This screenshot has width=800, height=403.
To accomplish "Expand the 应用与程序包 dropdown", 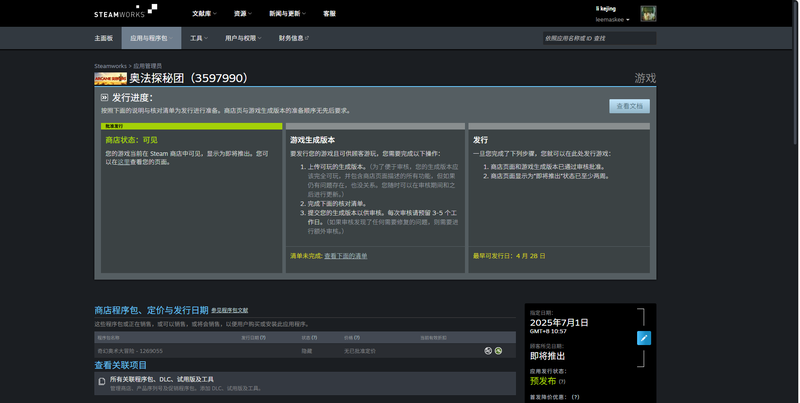I will 151,38.
